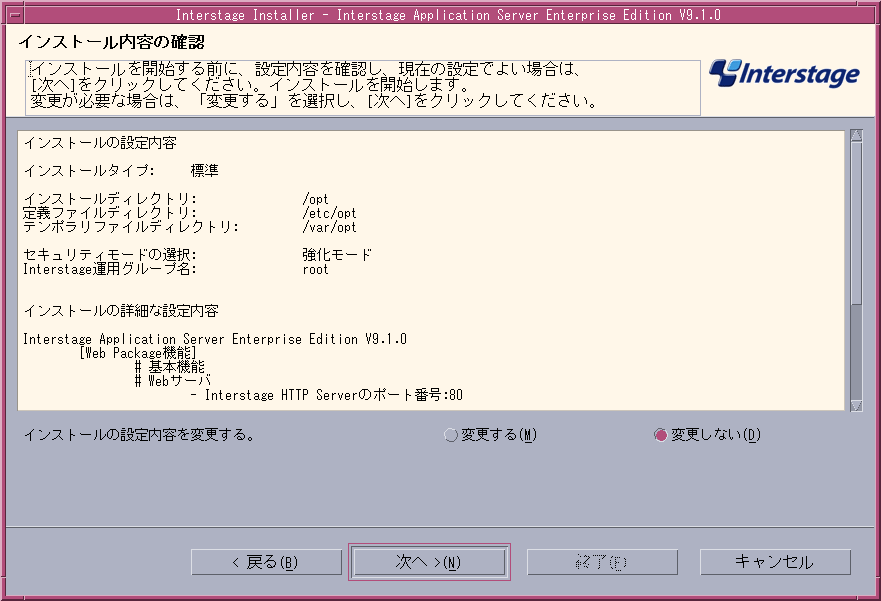This screenshot has height=601, width=881.
Task: Click the HTTP Server port number 80 line
Action: tap(327, 395)
